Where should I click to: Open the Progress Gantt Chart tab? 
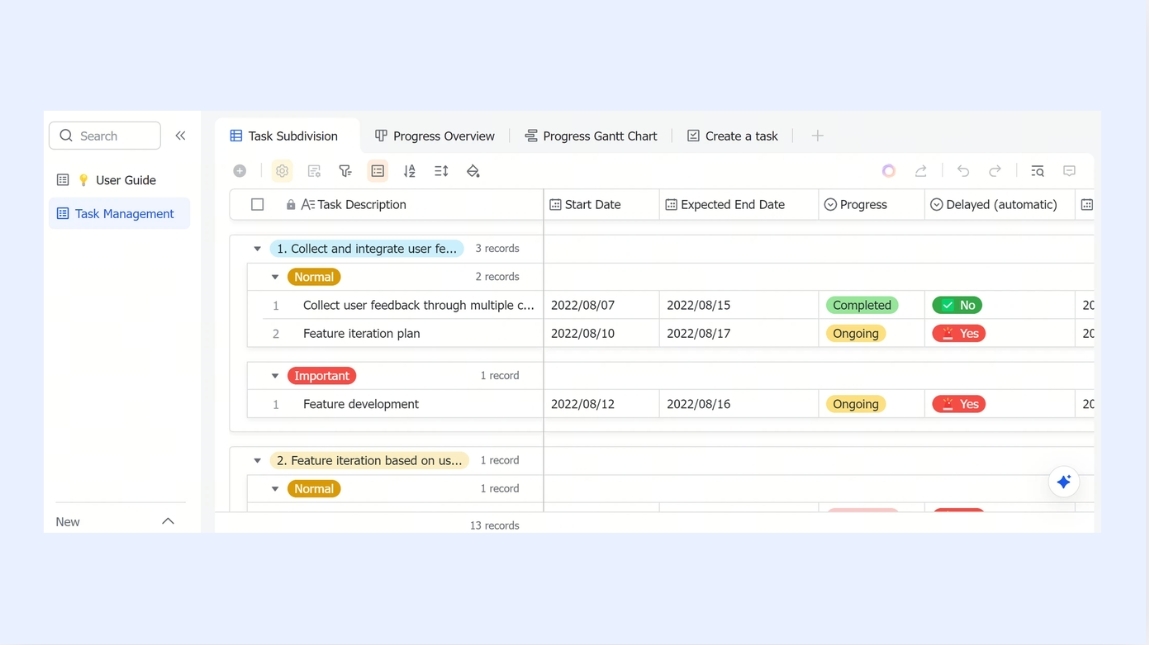coord(591,136)
